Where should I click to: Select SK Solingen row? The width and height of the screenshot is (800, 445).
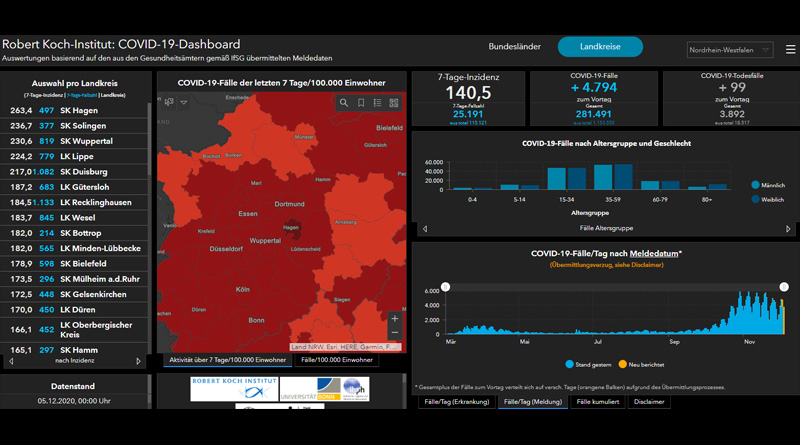74,126
